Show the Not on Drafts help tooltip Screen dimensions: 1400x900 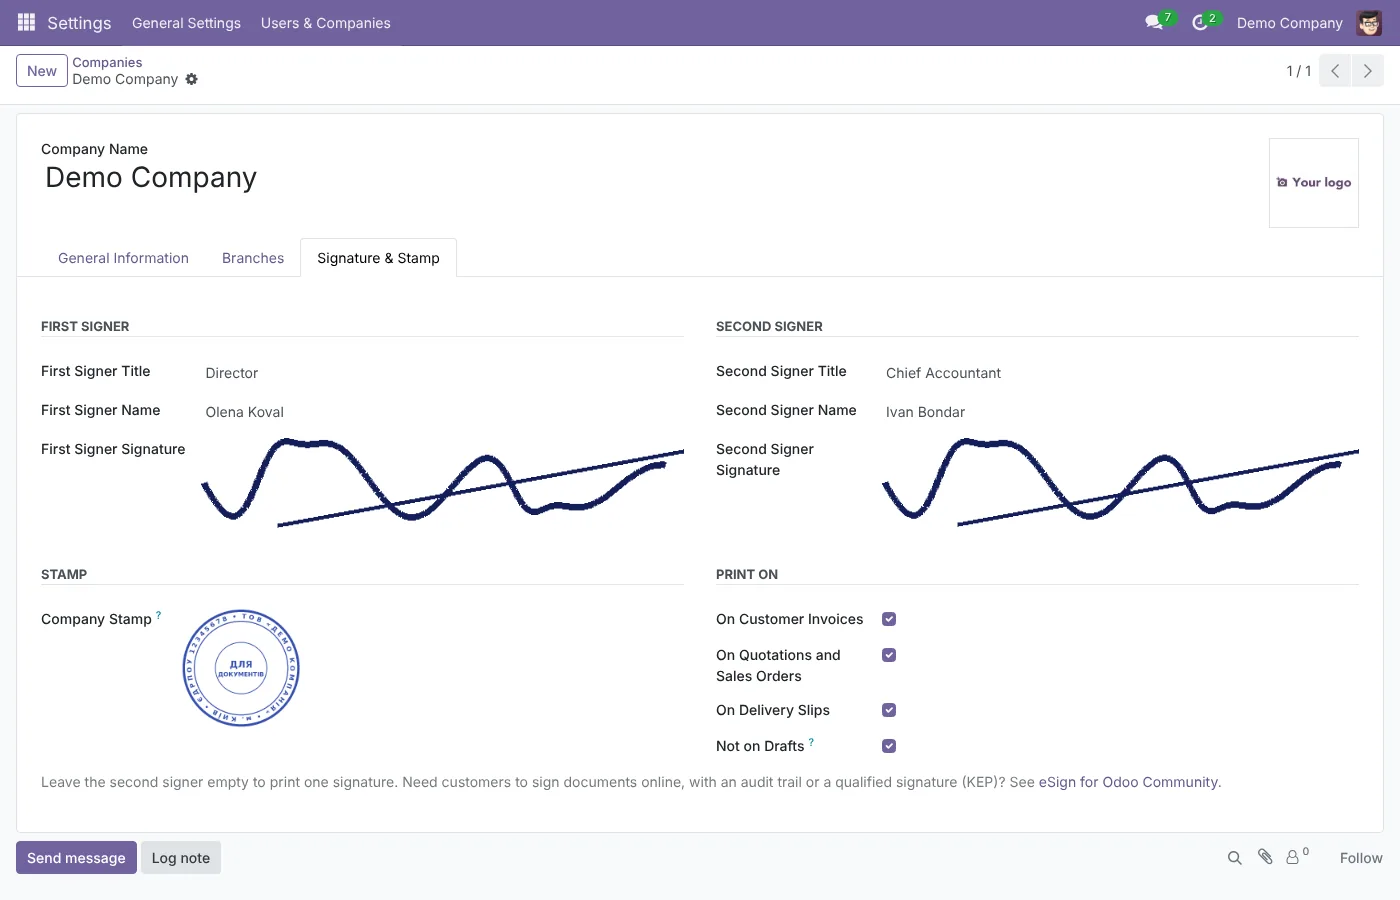pyautogui.click(x=811, y=742)
